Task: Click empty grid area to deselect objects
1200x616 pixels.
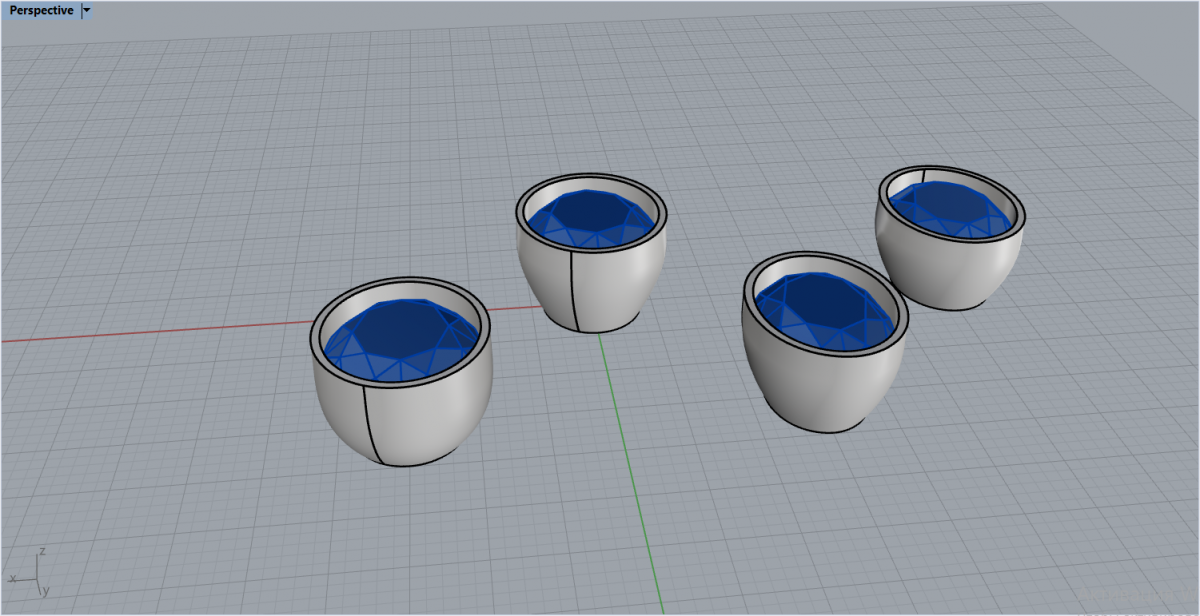Action: point(200,150)
